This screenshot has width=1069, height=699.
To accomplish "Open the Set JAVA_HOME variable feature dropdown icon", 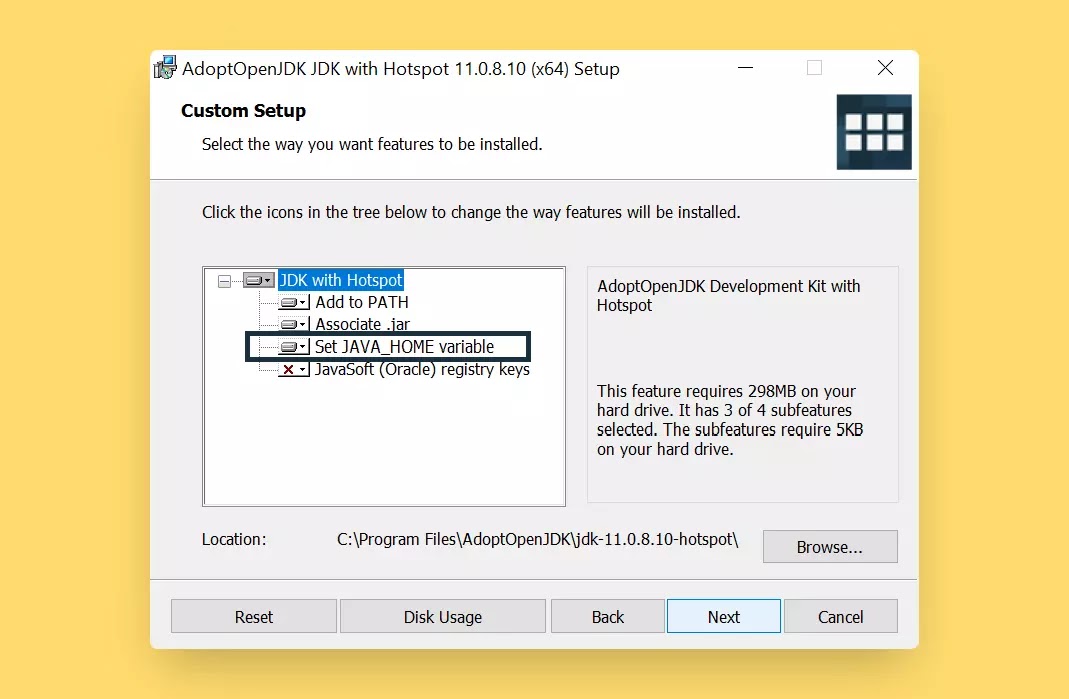I will 294,346.
